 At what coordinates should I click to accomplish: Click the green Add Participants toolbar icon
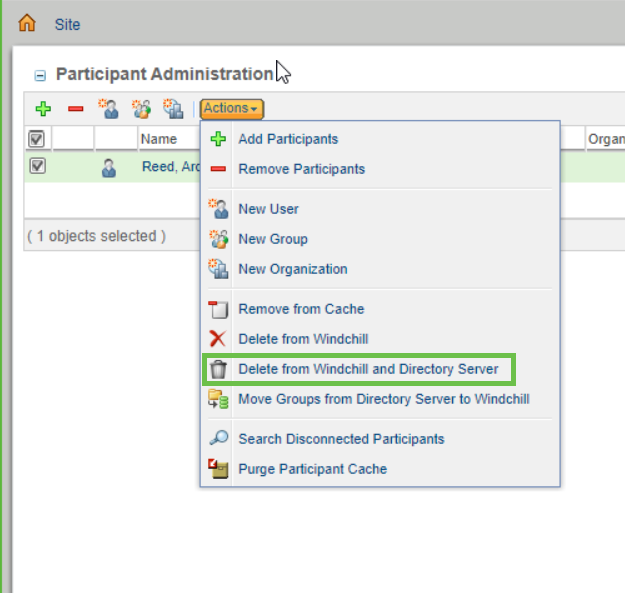tap(43, 109)
